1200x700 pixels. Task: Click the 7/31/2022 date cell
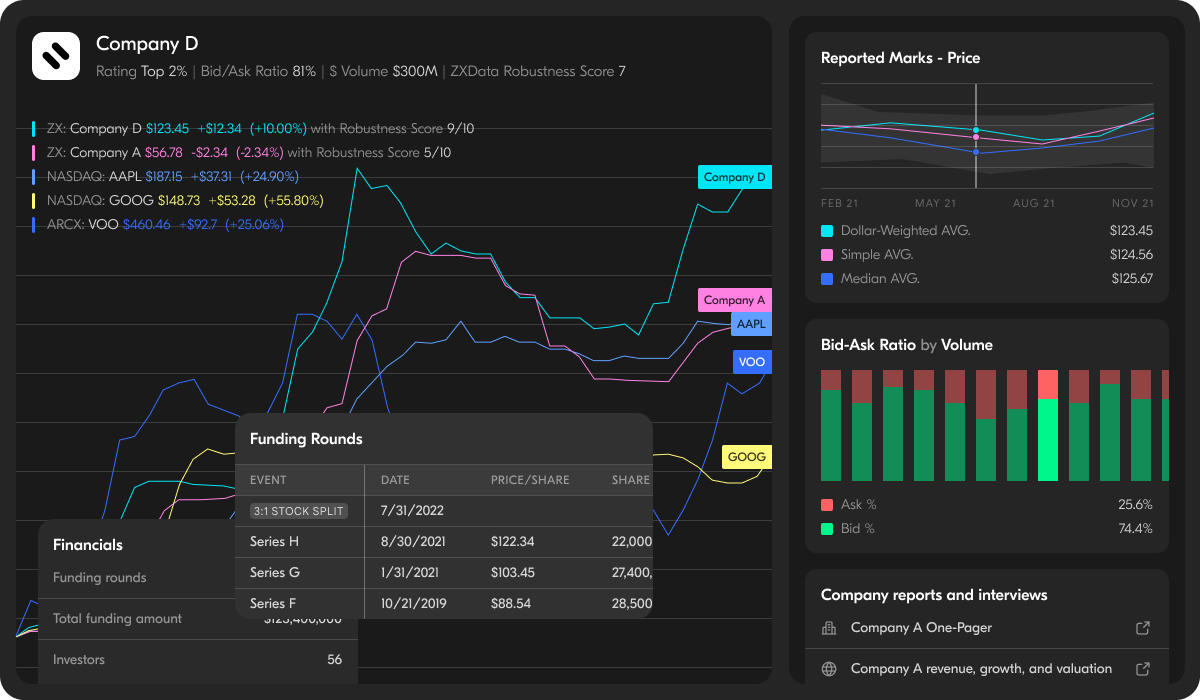click(x=413, y=511)
